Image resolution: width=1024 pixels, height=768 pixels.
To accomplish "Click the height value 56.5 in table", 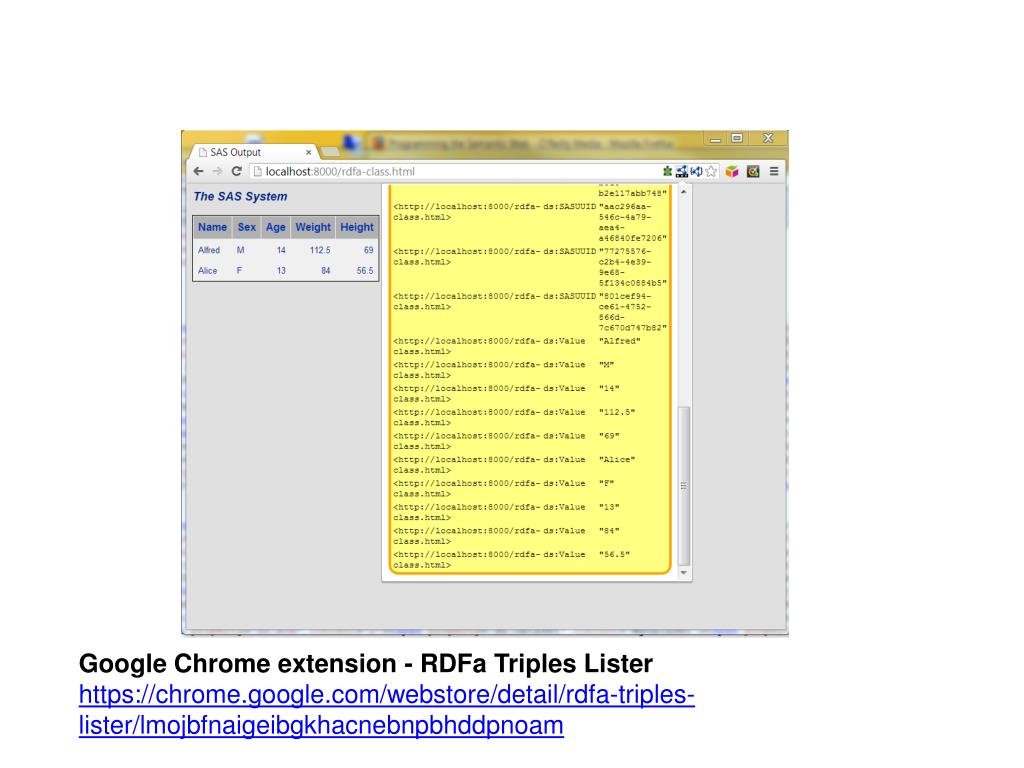I will 365,270.
